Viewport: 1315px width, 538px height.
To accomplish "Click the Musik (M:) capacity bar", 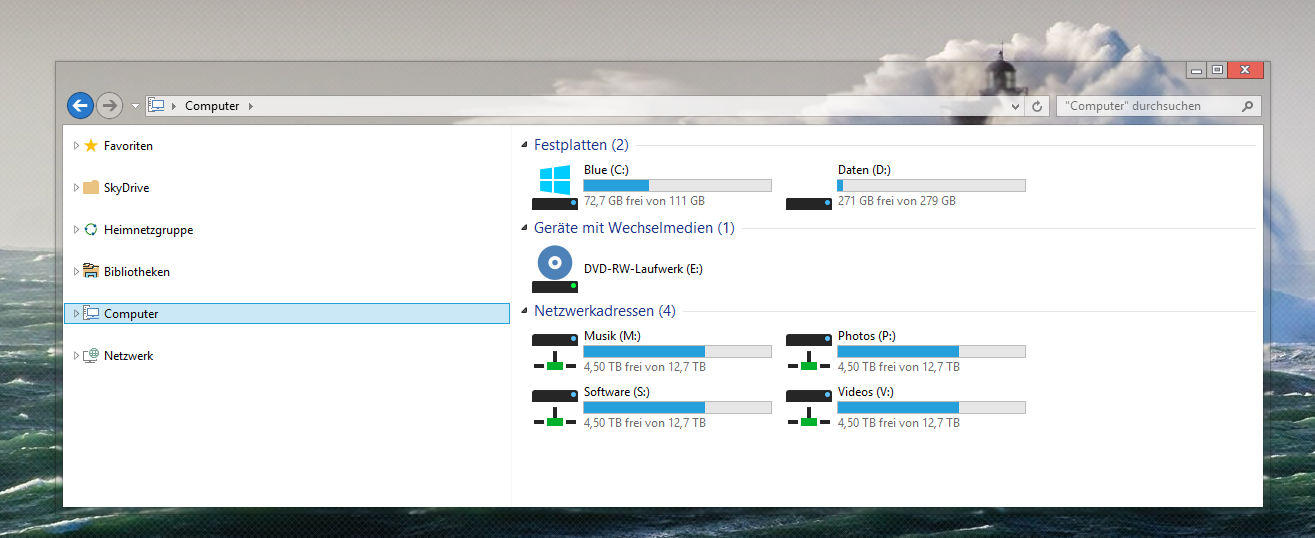I will point(677,351).
